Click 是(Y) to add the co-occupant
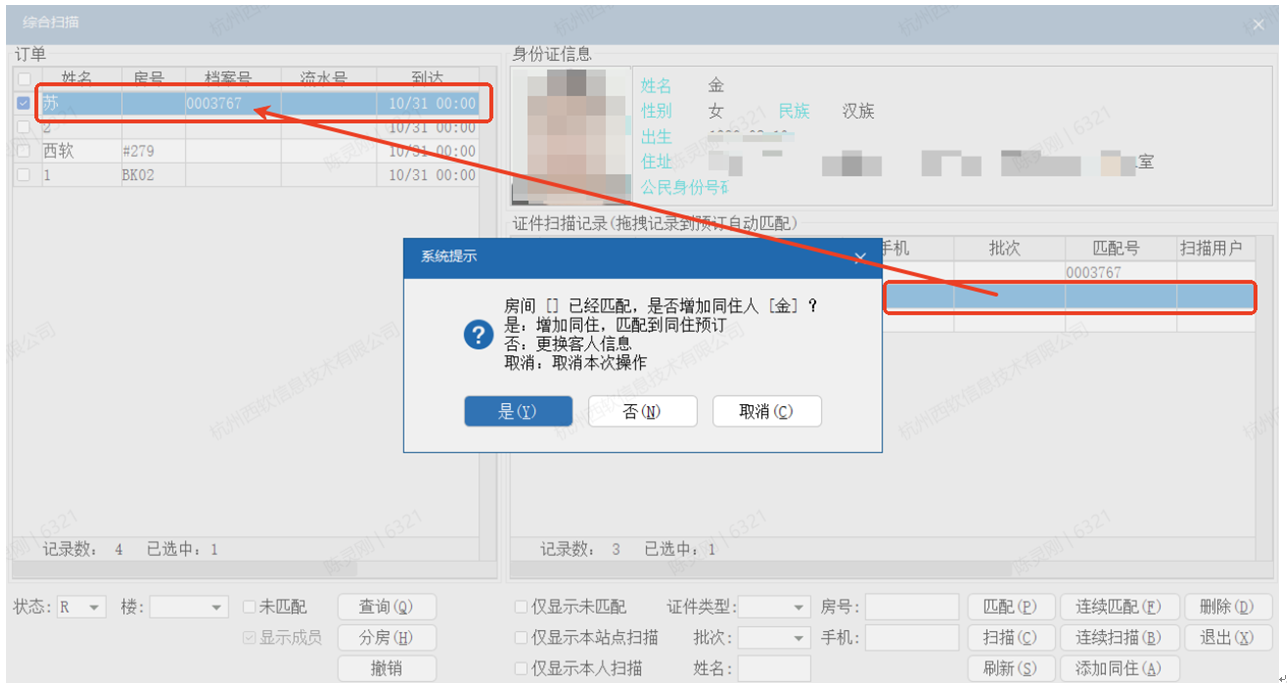The width and height of the screenshot is (1287, 684). 518,411
